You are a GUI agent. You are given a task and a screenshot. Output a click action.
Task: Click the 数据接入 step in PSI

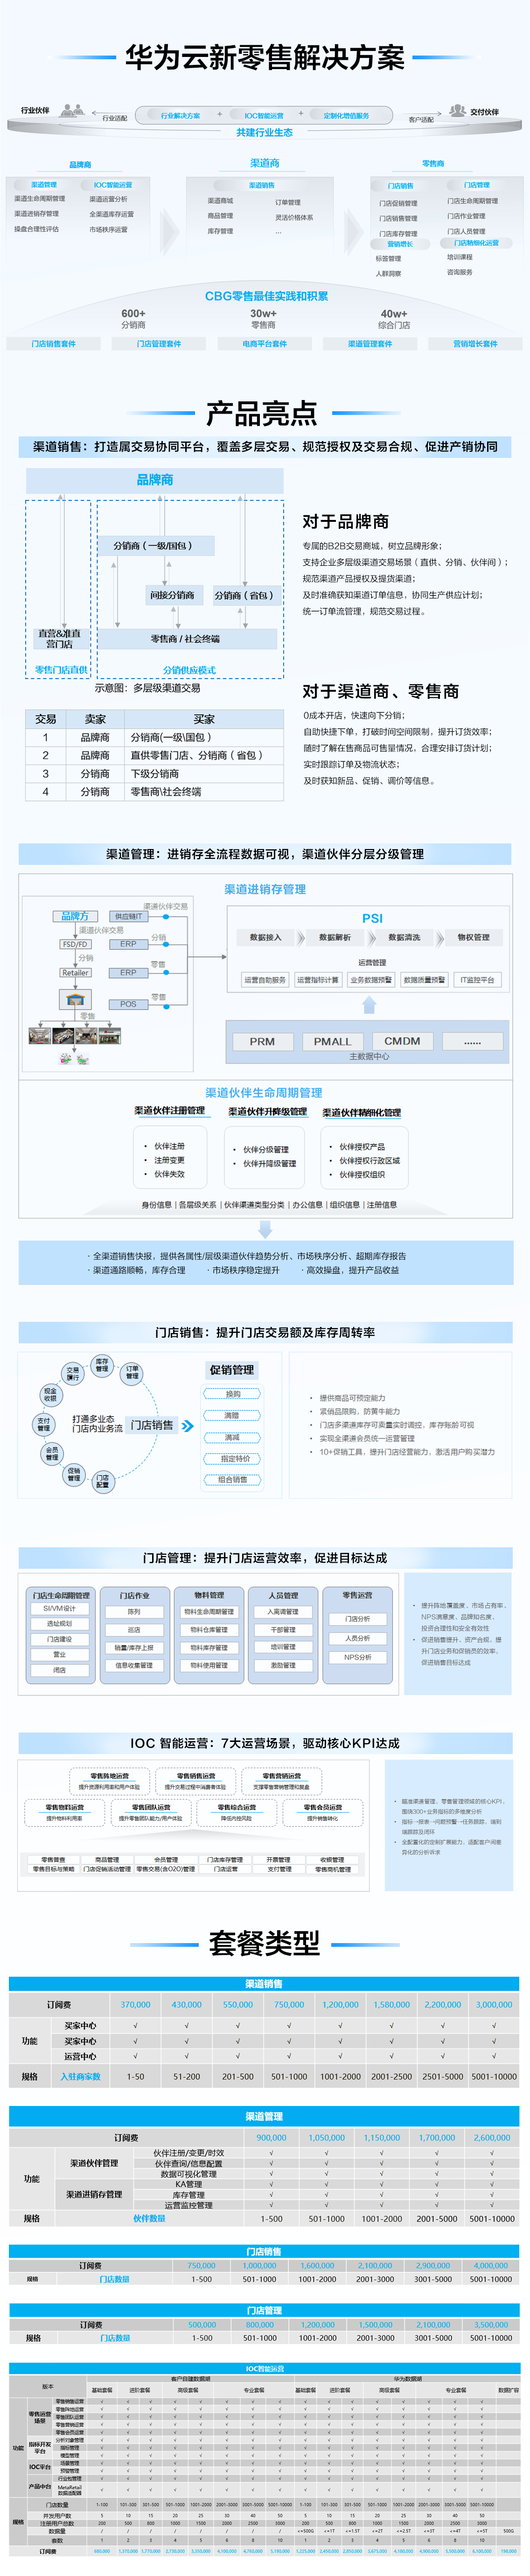click(x=265, y=938)
